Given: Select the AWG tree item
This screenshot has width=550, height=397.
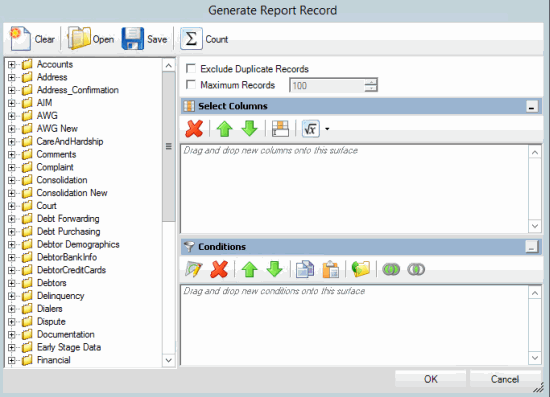Looking at the screenshot, I should coord(47,116).
